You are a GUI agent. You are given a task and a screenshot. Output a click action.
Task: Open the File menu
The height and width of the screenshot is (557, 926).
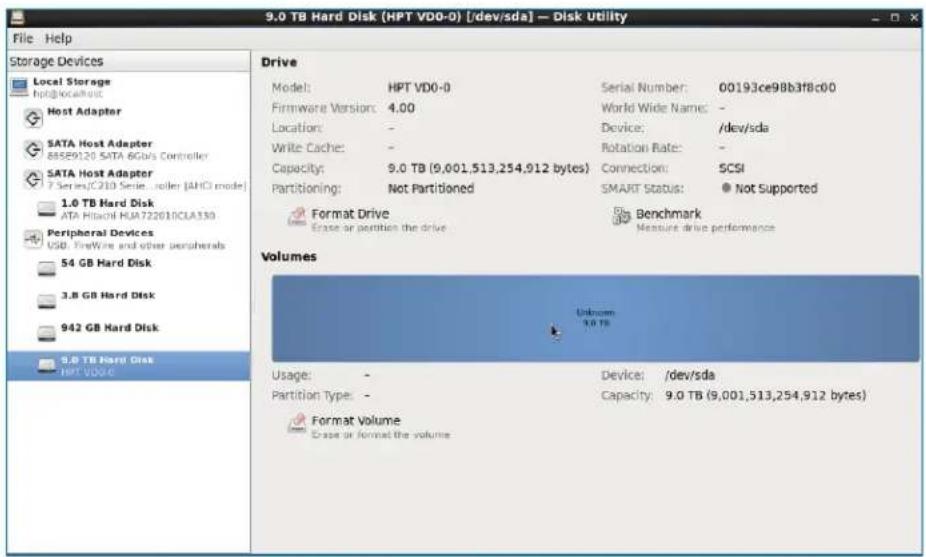point(22,38)
